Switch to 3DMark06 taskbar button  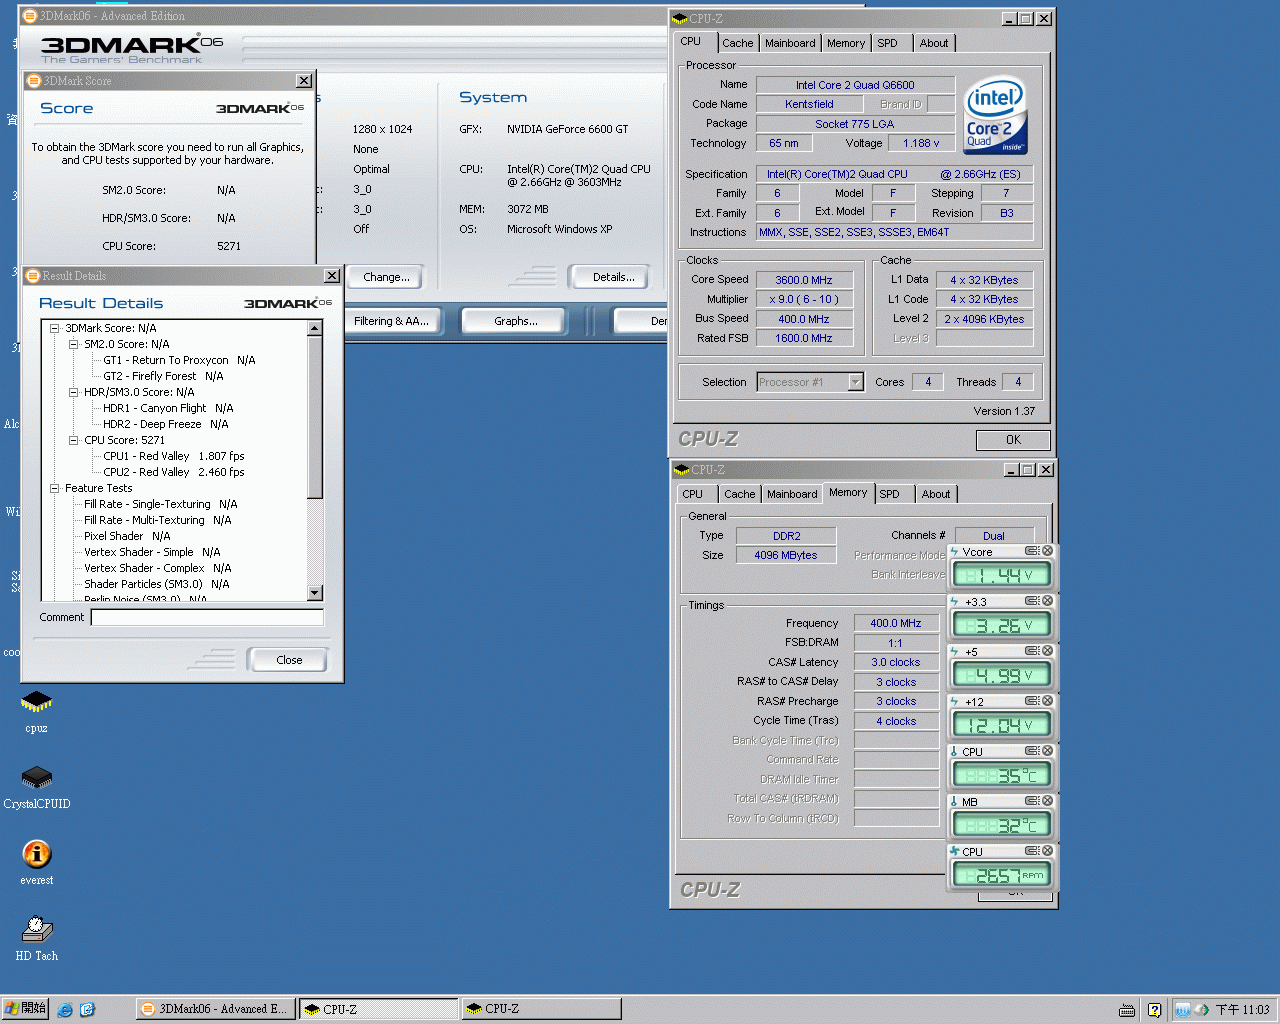coord(214,1009)
